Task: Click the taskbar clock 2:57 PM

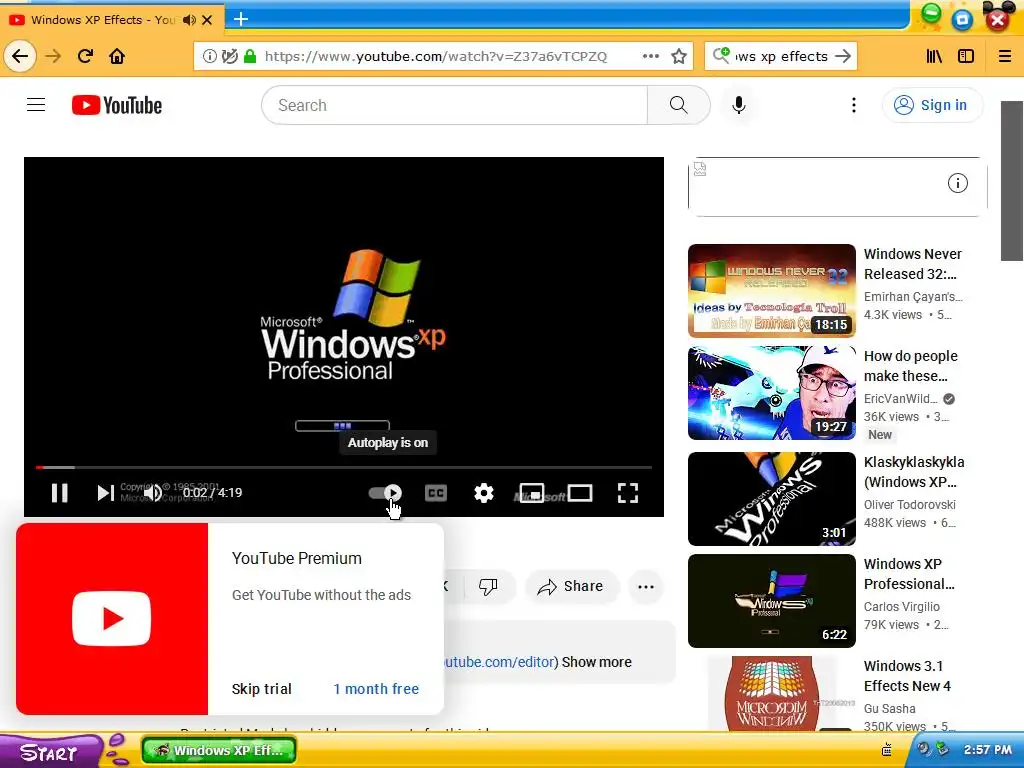Action: click(x=987, y=750)
